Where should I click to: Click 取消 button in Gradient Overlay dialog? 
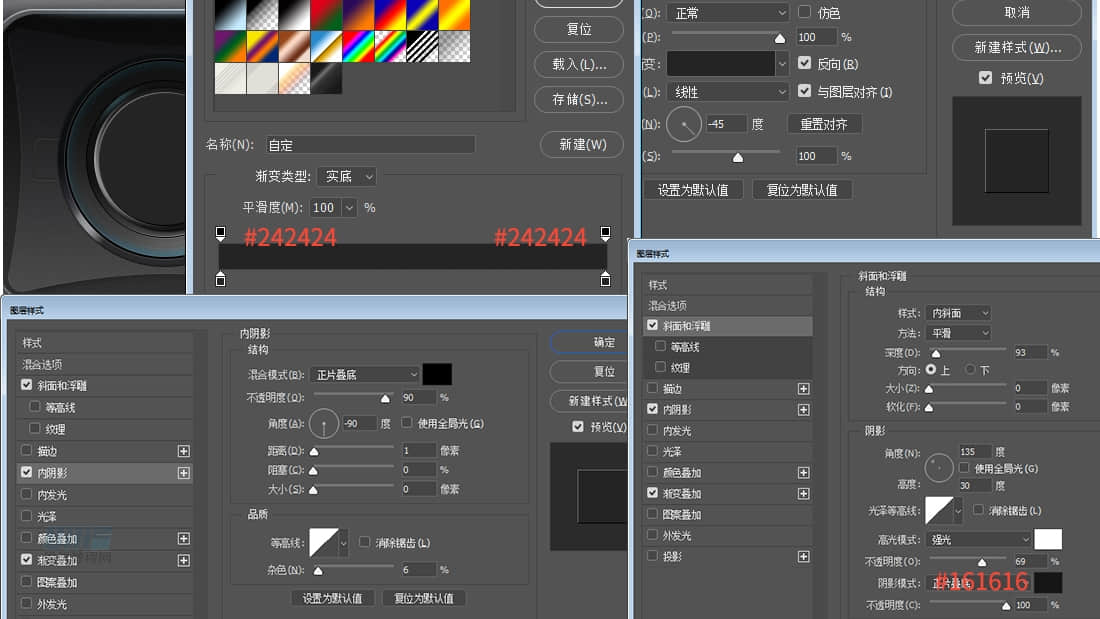[x=1017, y=13]
